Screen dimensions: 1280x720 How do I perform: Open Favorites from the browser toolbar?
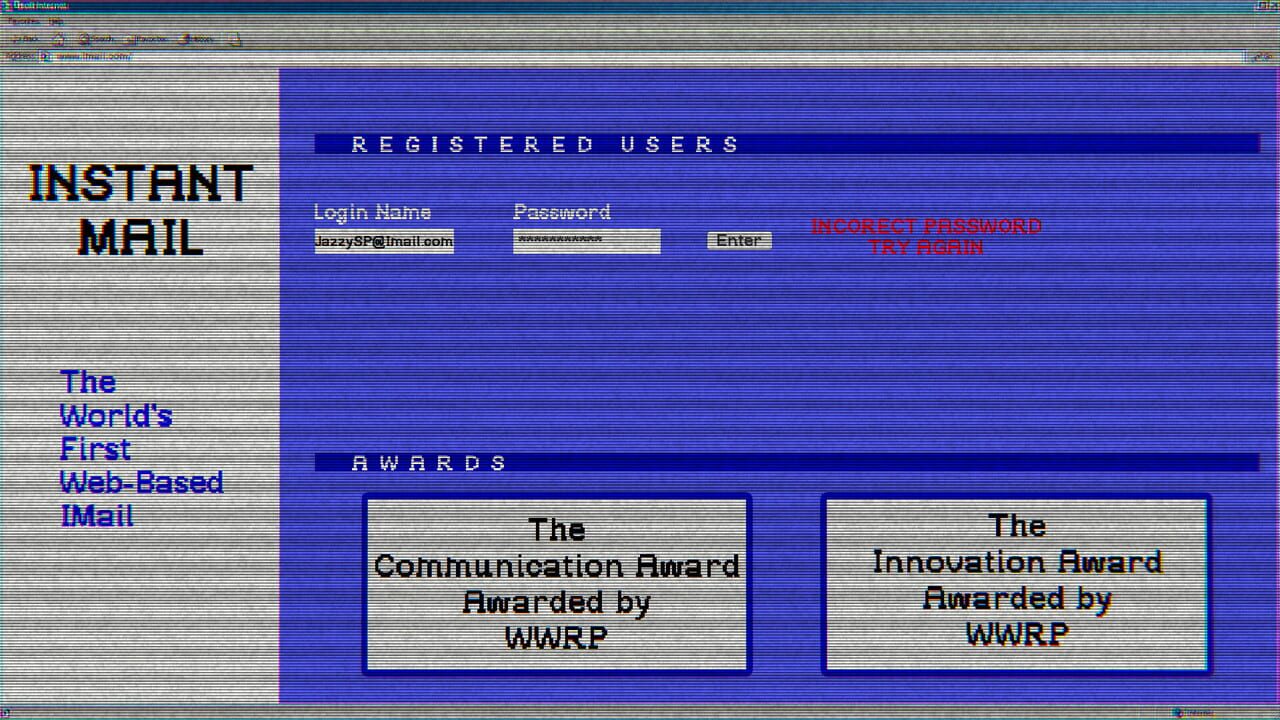(x=145, y=39)
